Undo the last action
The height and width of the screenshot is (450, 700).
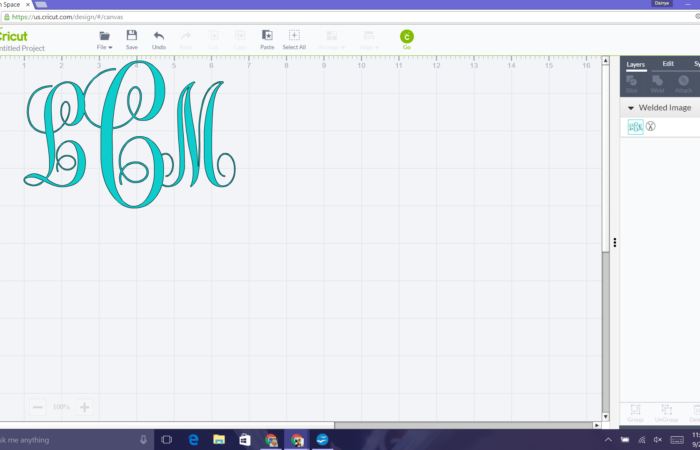(x=159, y=40)
